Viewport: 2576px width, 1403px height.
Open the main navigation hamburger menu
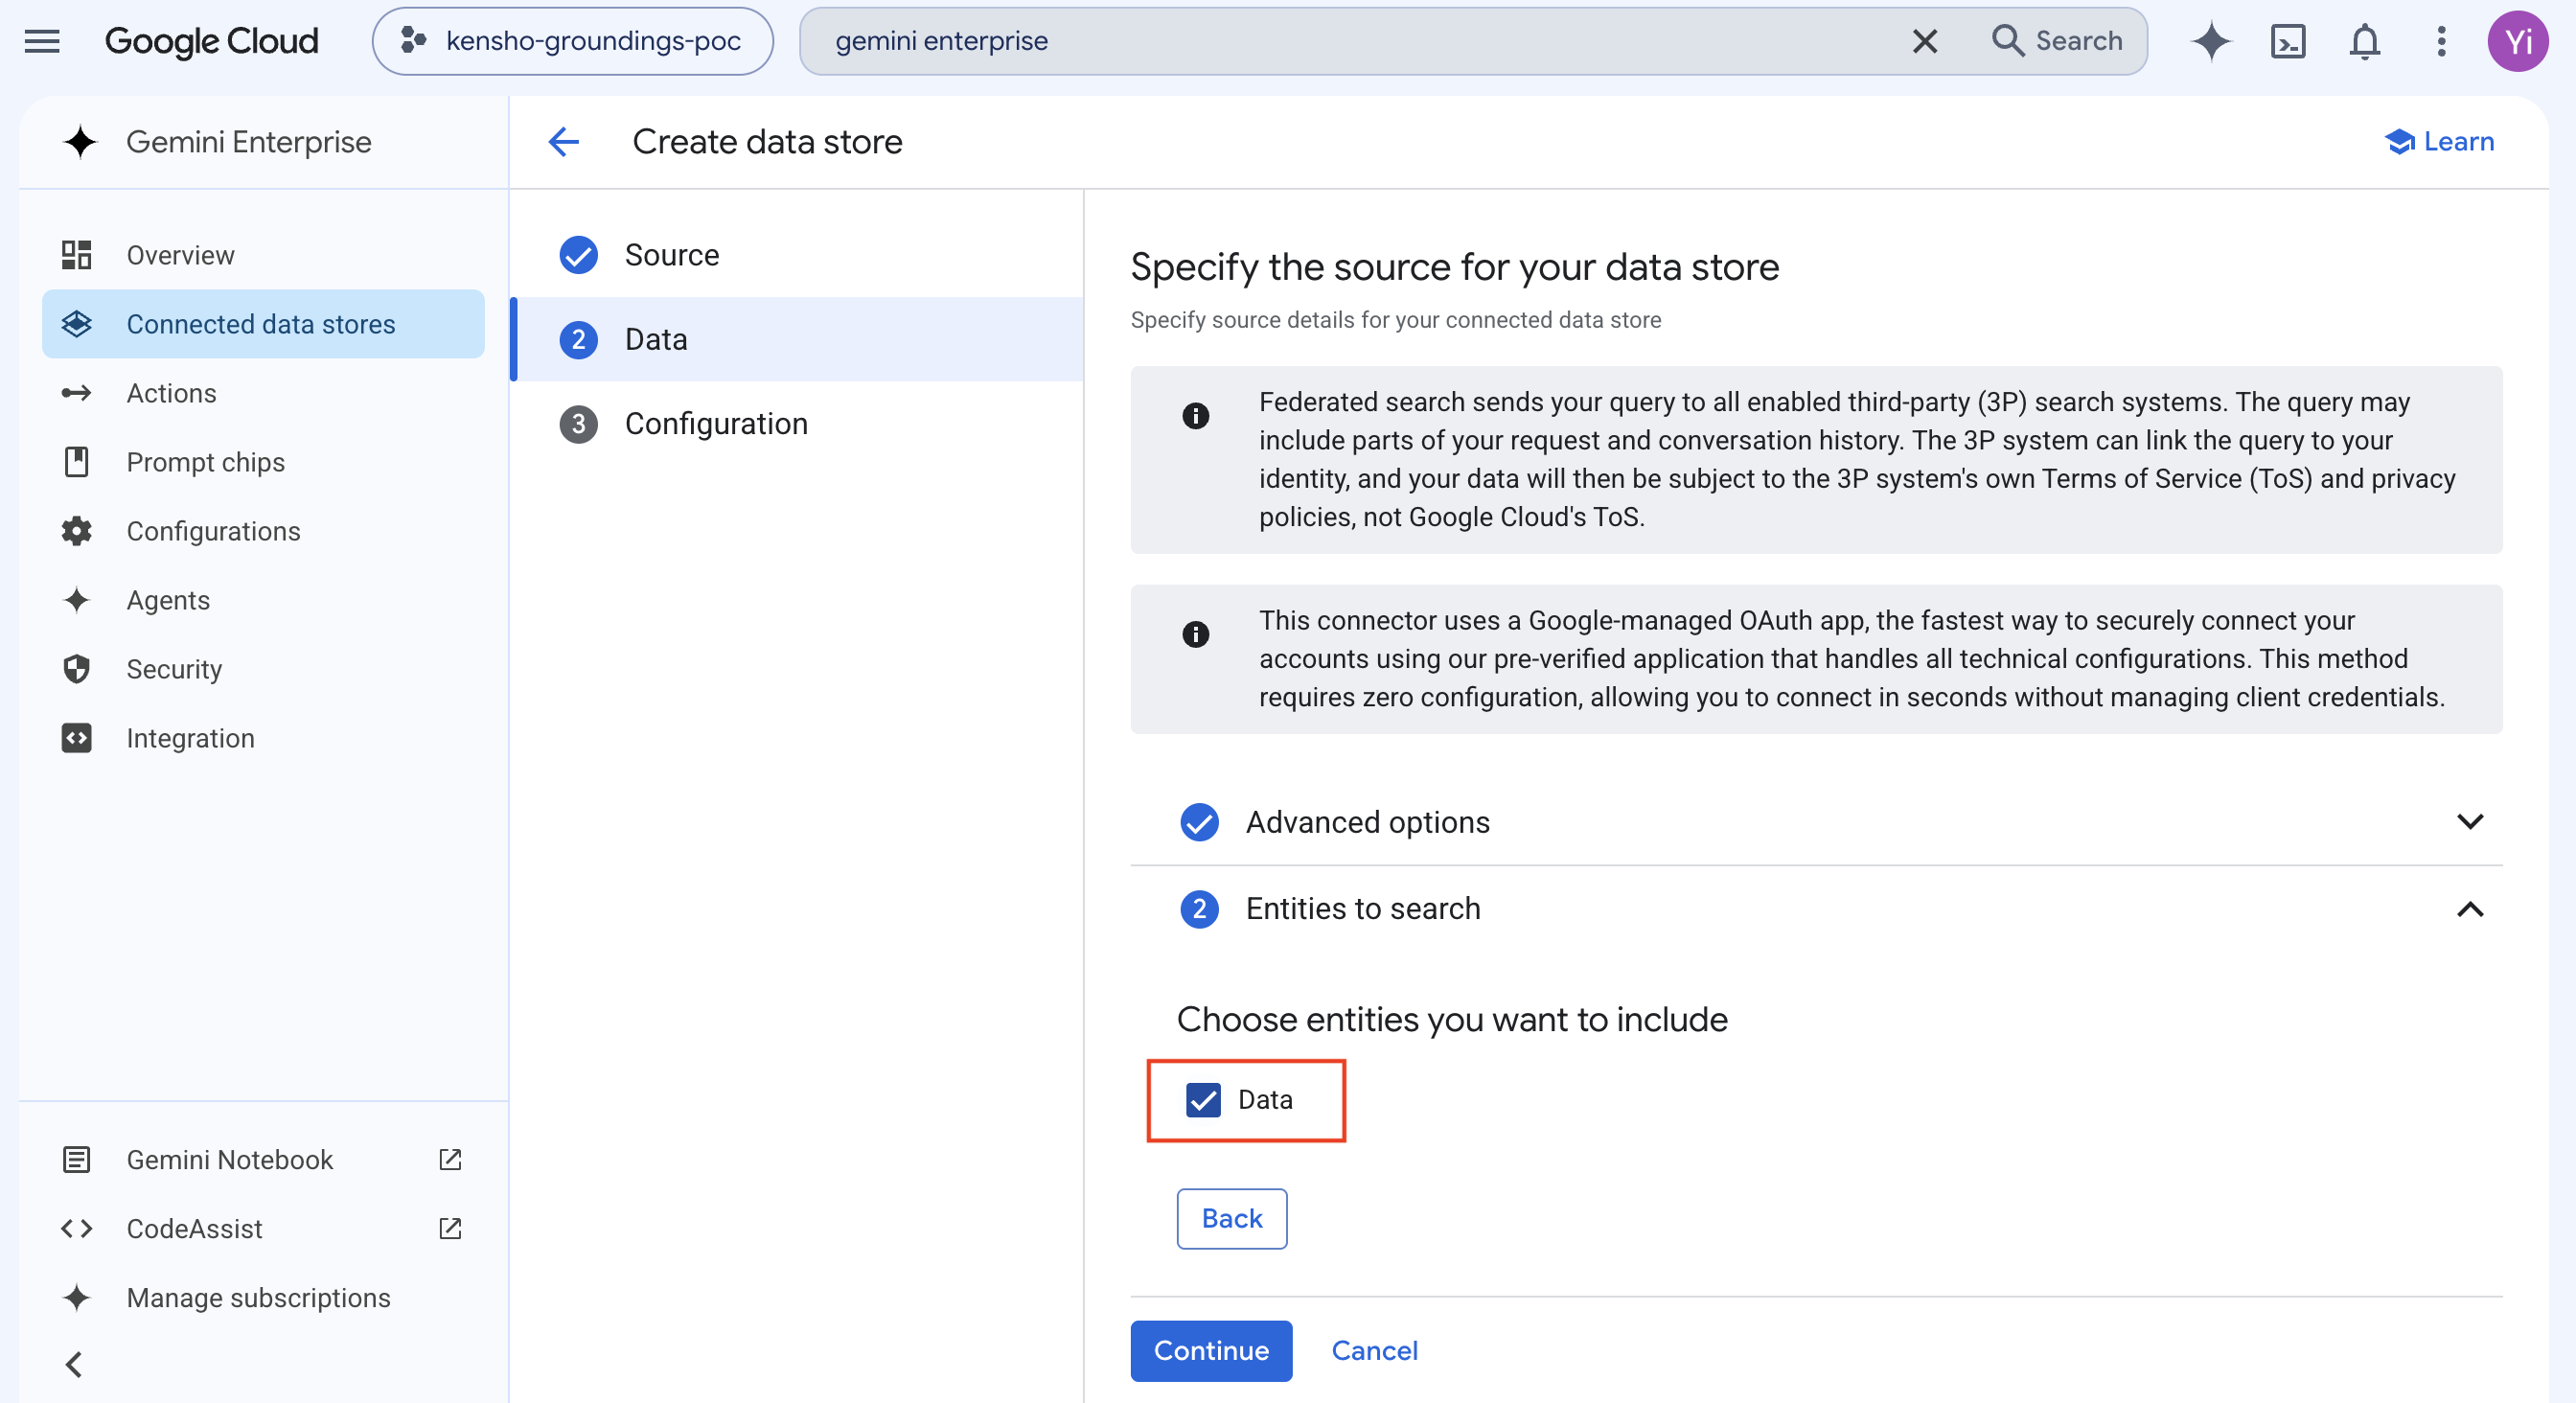(42, 41)
